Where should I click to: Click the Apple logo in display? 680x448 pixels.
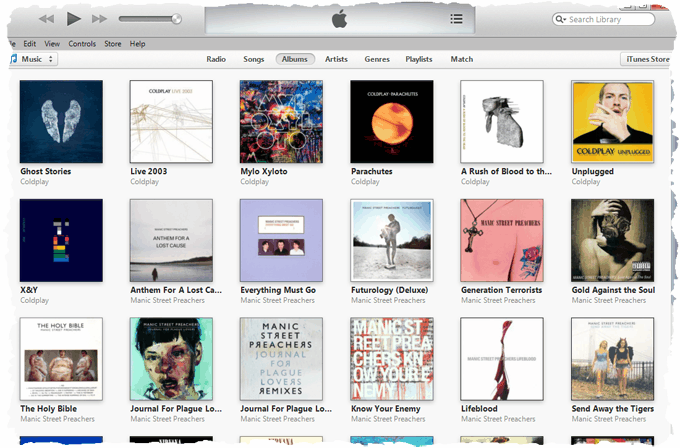[340, 19]
